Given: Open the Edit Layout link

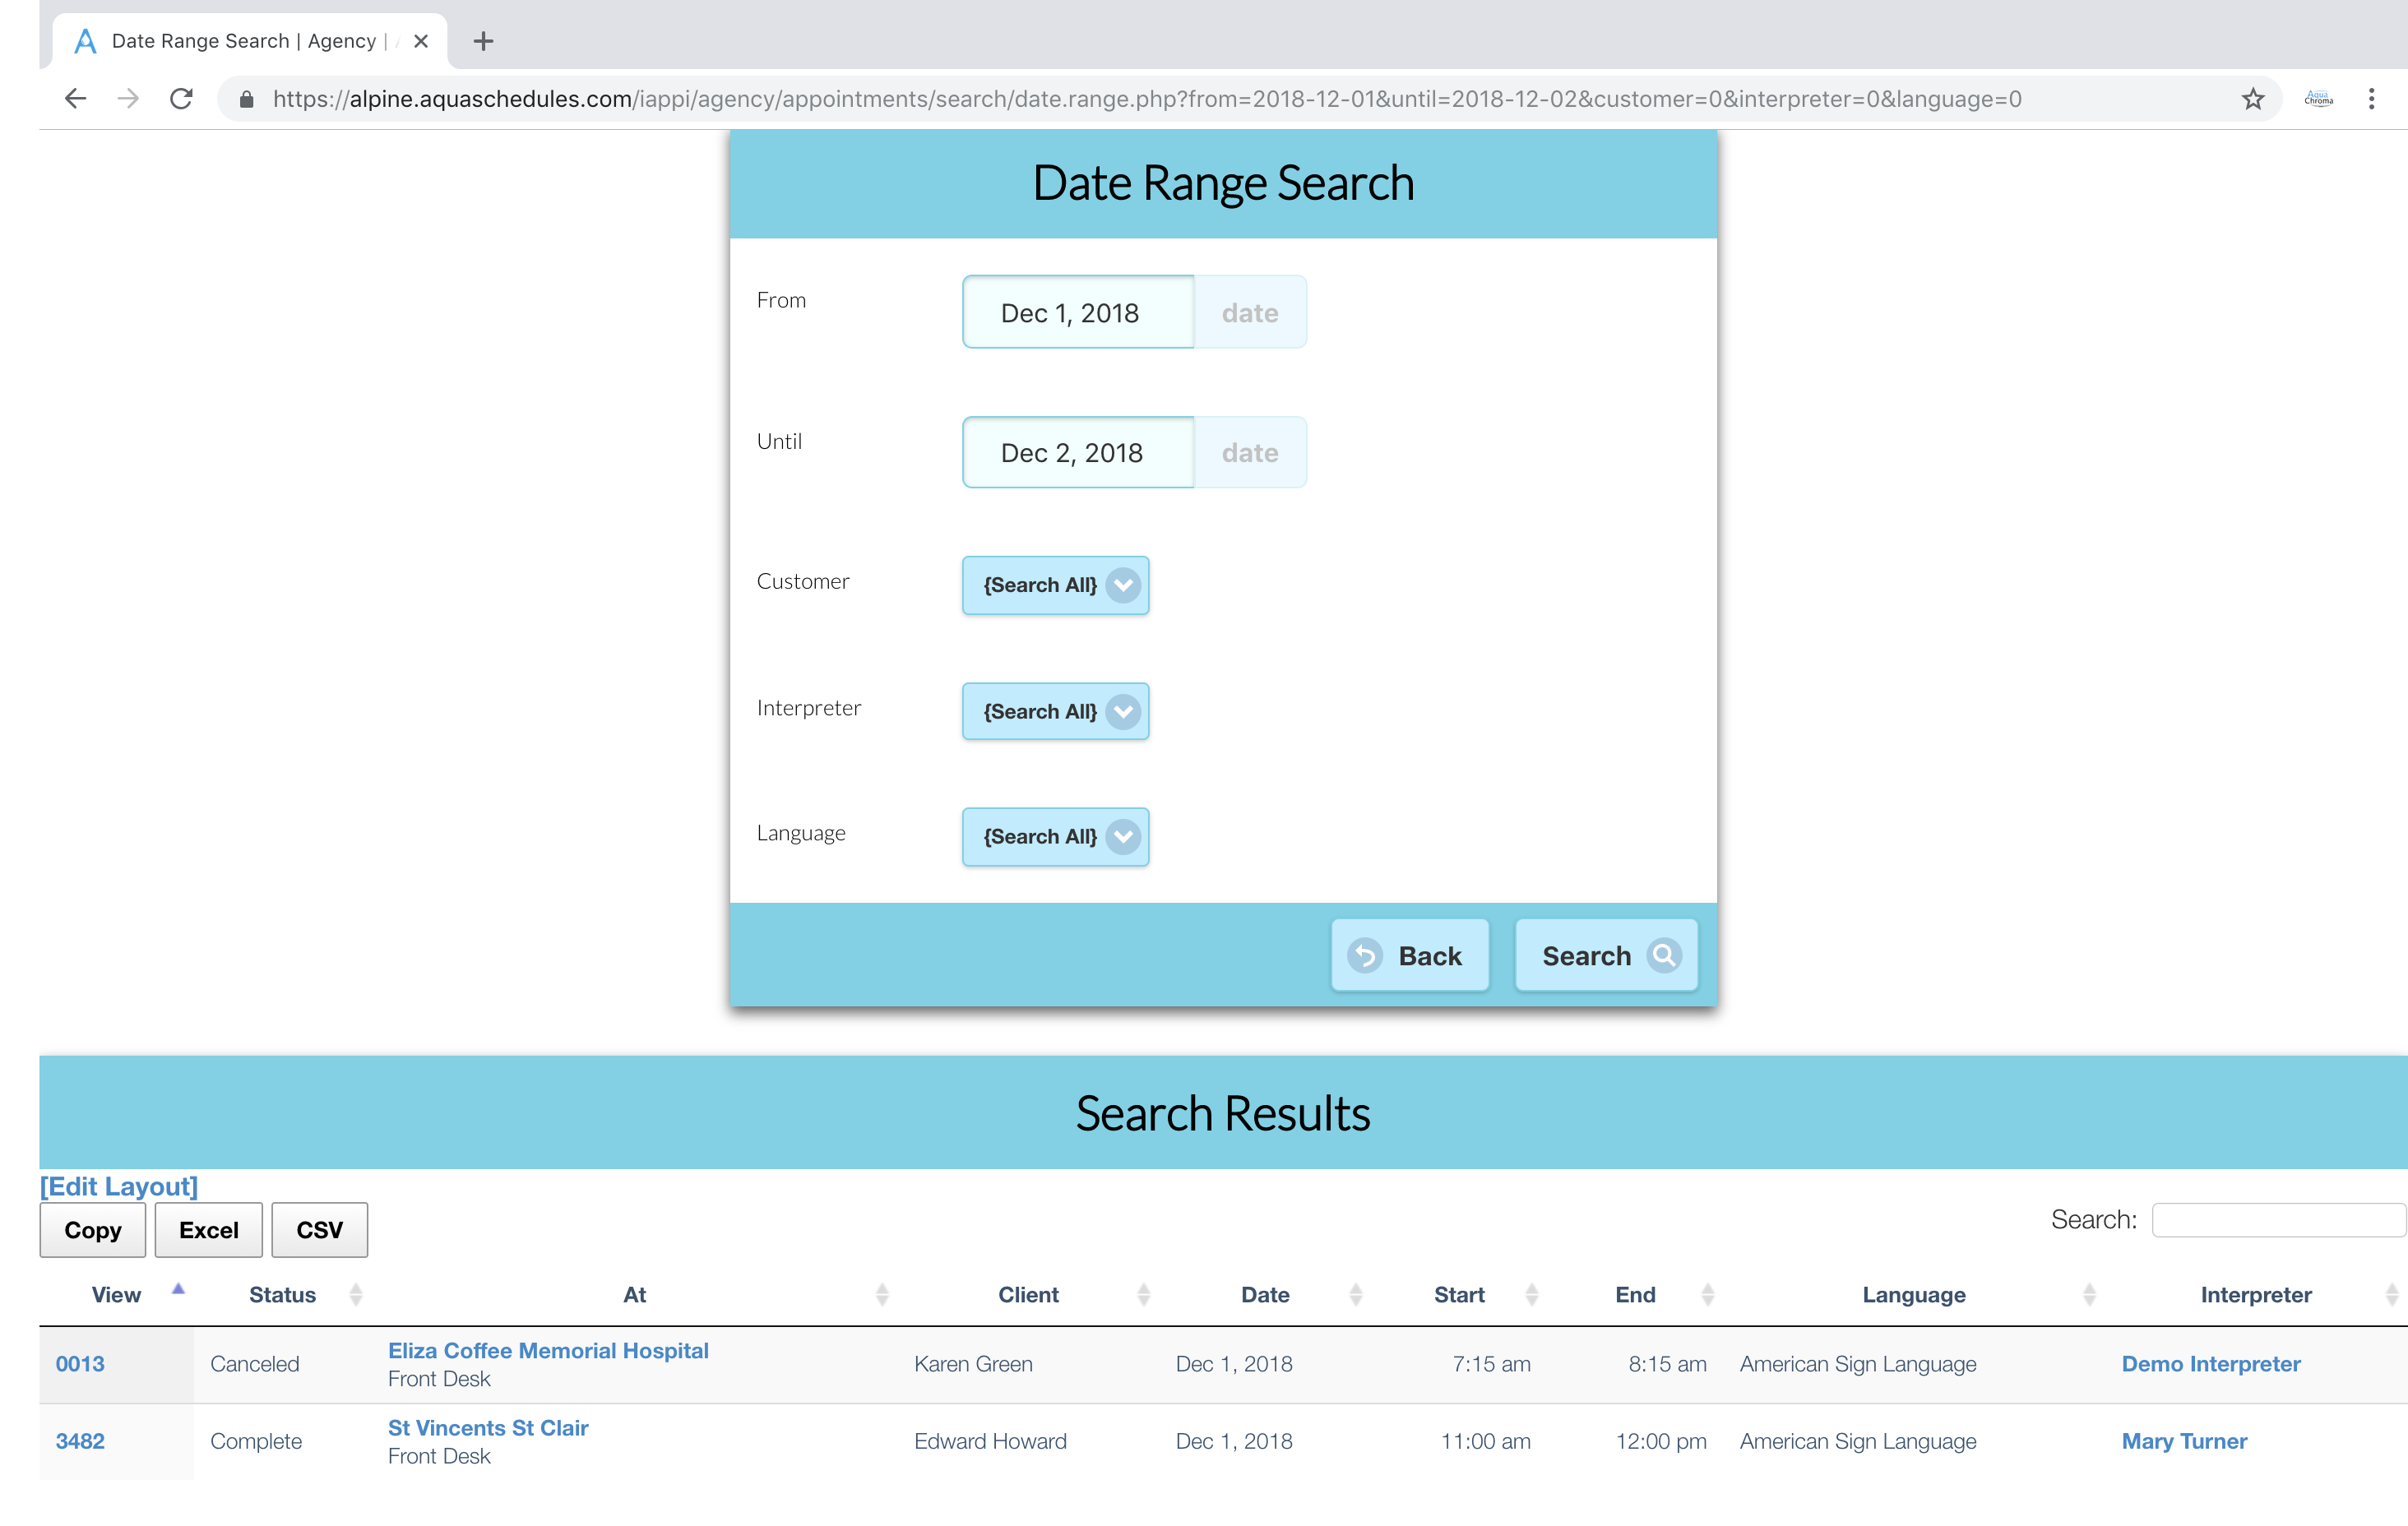Looking at the screenshot, I should (x=119, y=1186).
